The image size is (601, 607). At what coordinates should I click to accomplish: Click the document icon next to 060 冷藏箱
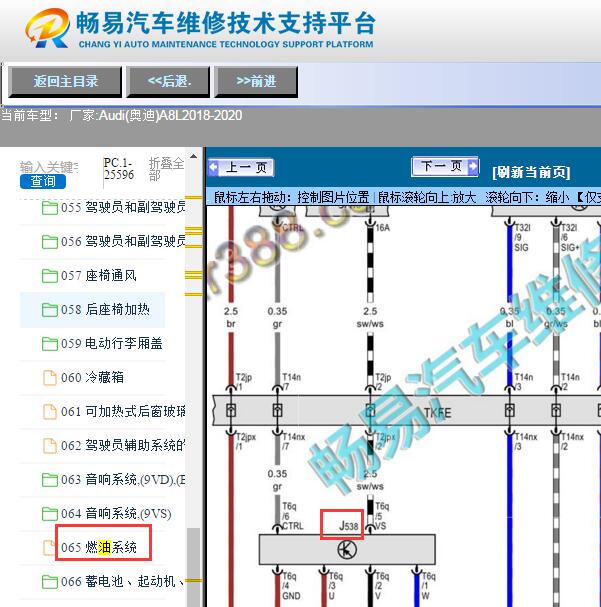tap(50, 378)
